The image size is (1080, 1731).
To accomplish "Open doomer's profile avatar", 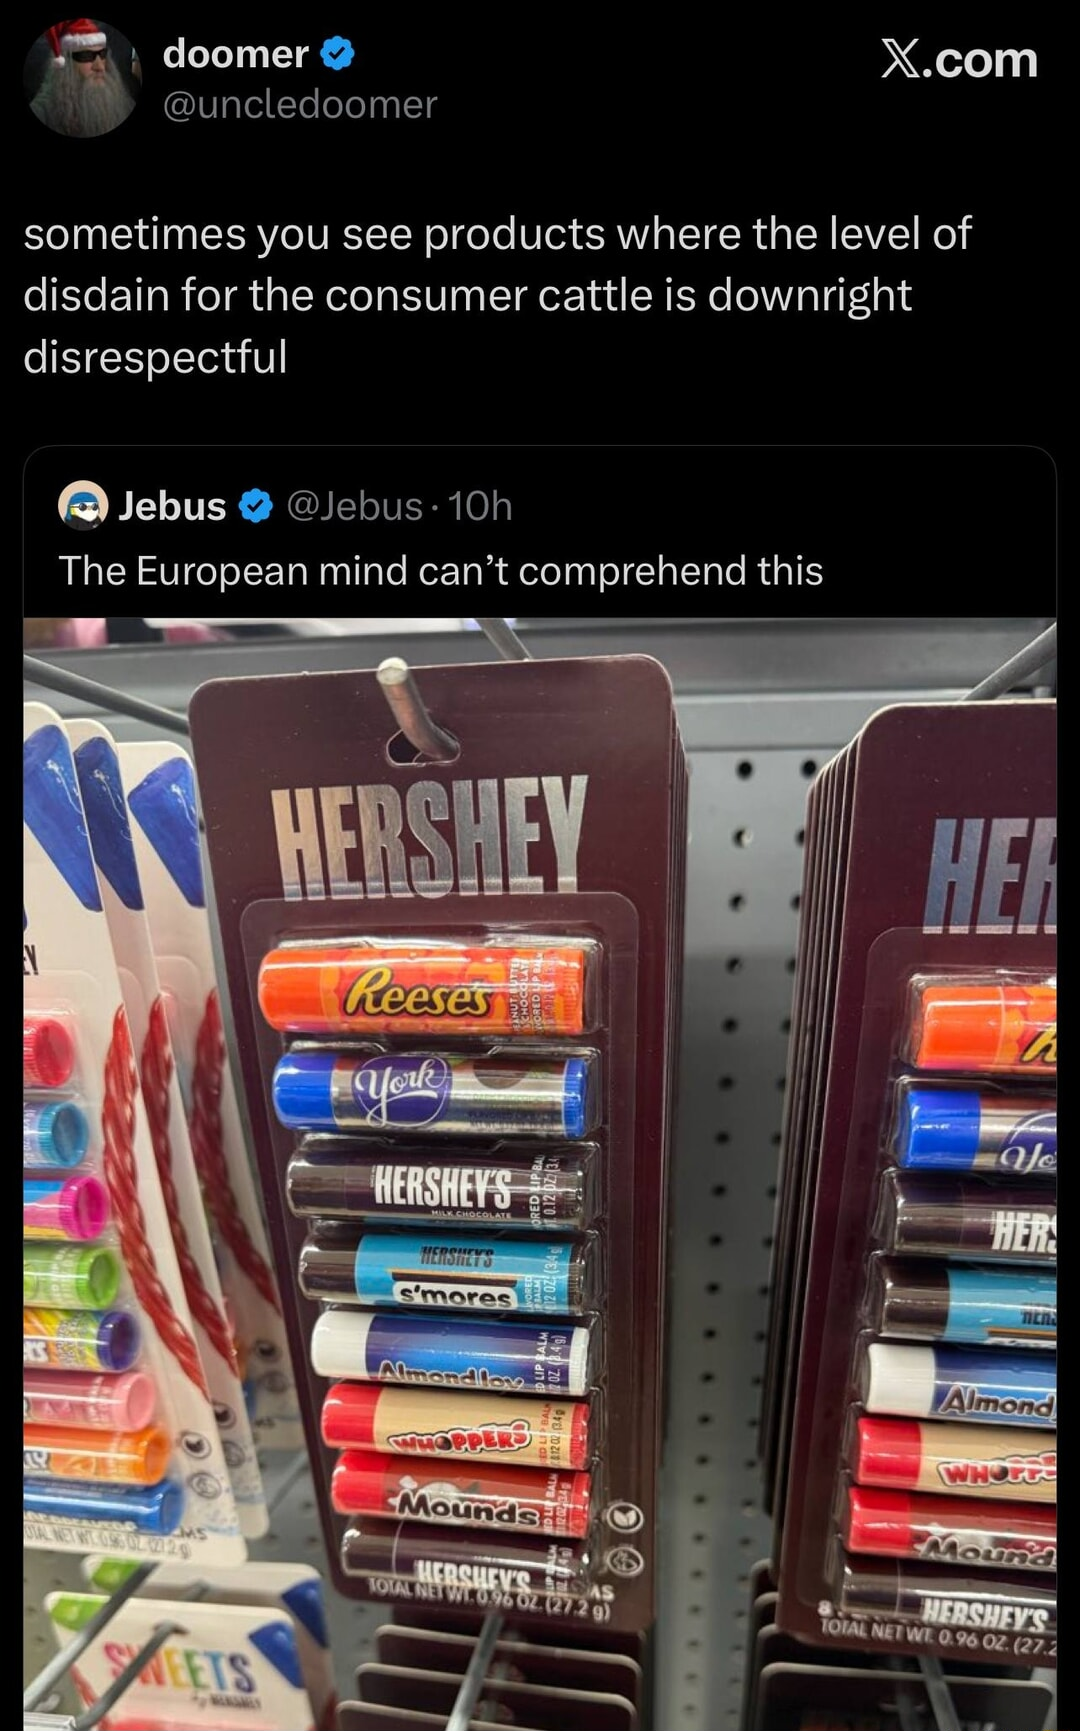I will (x=83, y=78).
